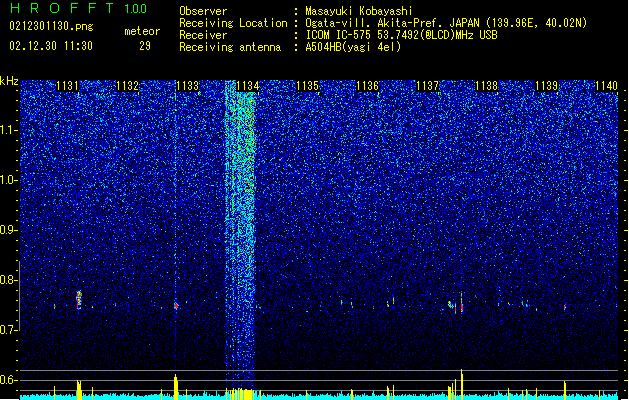Click the meteor count value 29

[x=145, y=46]
